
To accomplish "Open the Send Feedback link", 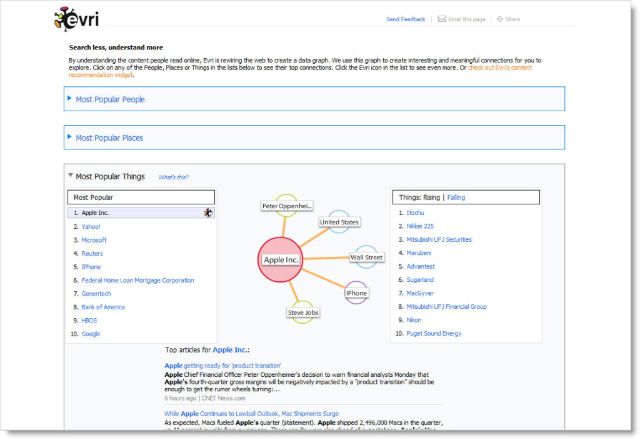I will click(x=406, y=19).
